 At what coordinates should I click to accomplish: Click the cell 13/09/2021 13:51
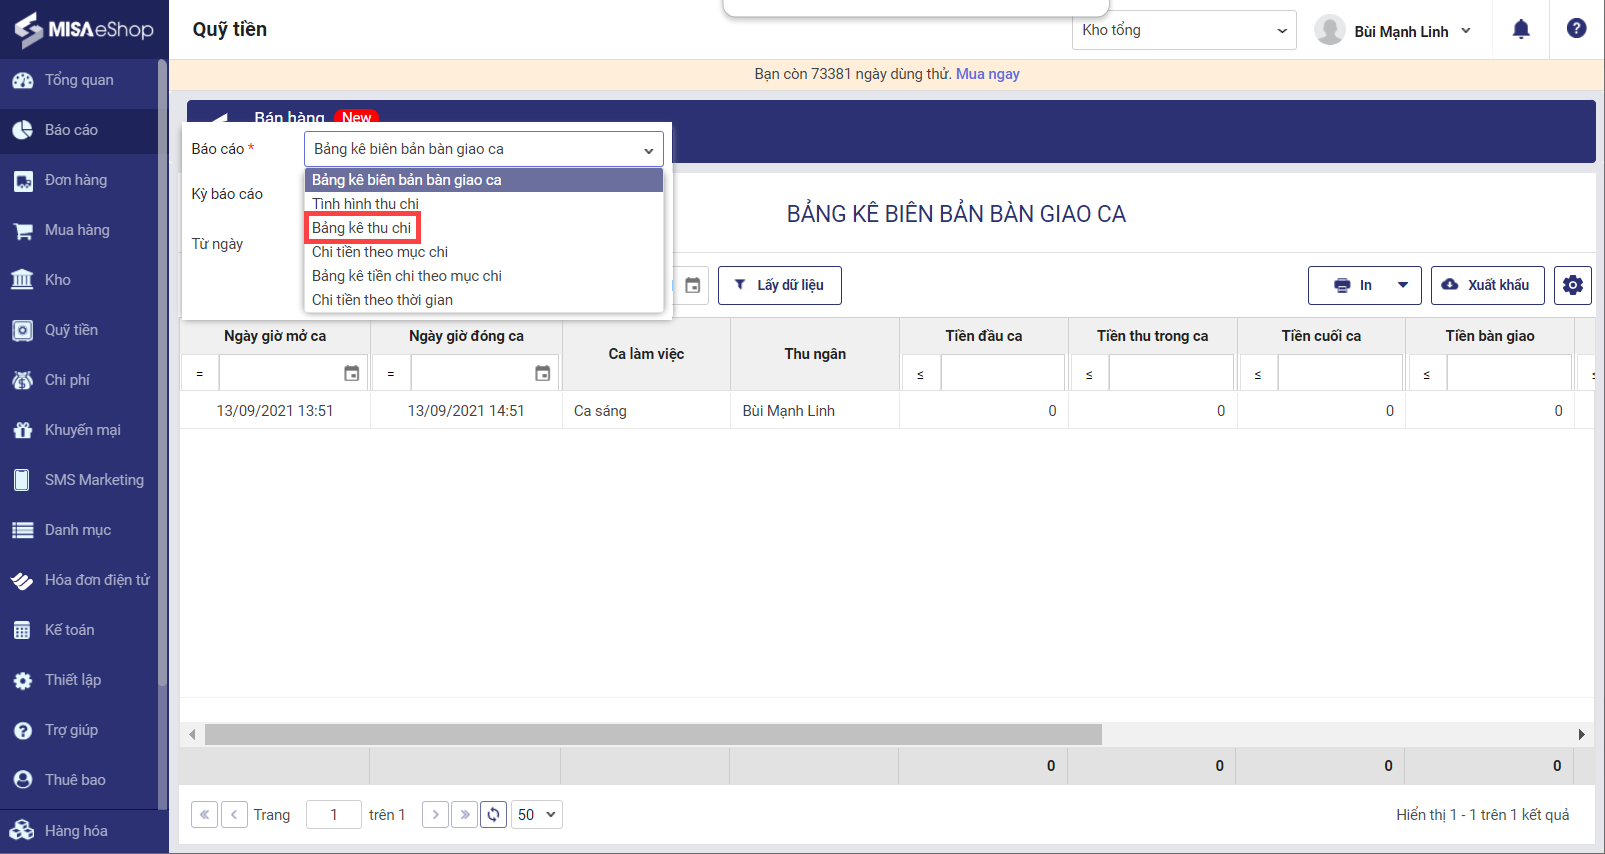click(275, 411)
